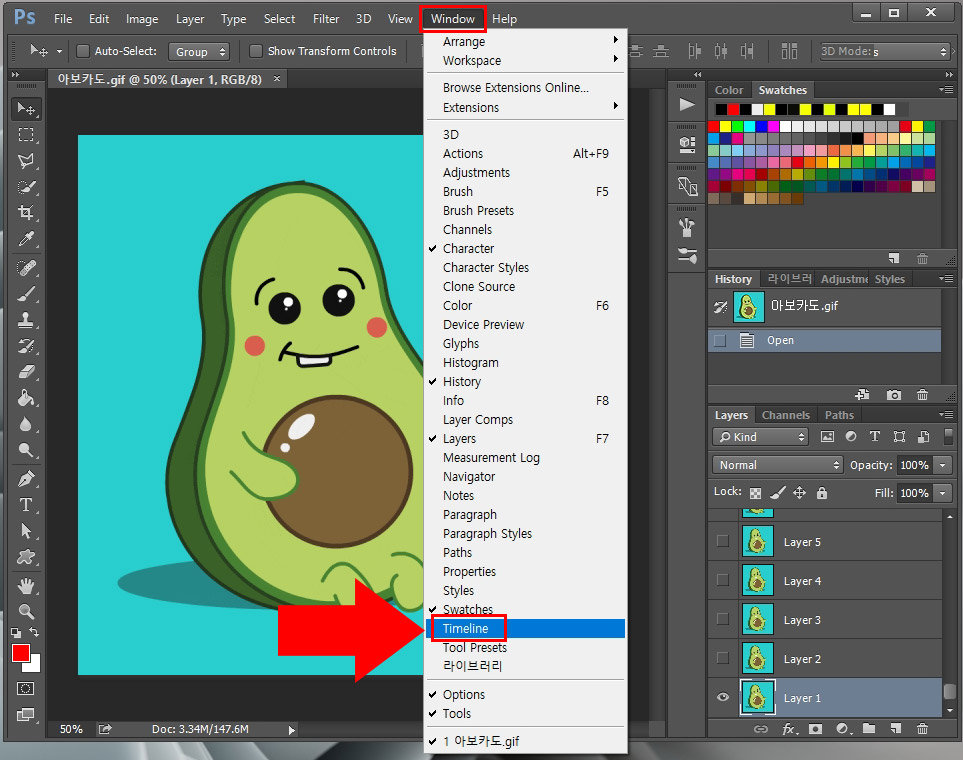Screen dimensions: 963x760
Task: Swap foreground and background colors
Action: coord(34,632)
